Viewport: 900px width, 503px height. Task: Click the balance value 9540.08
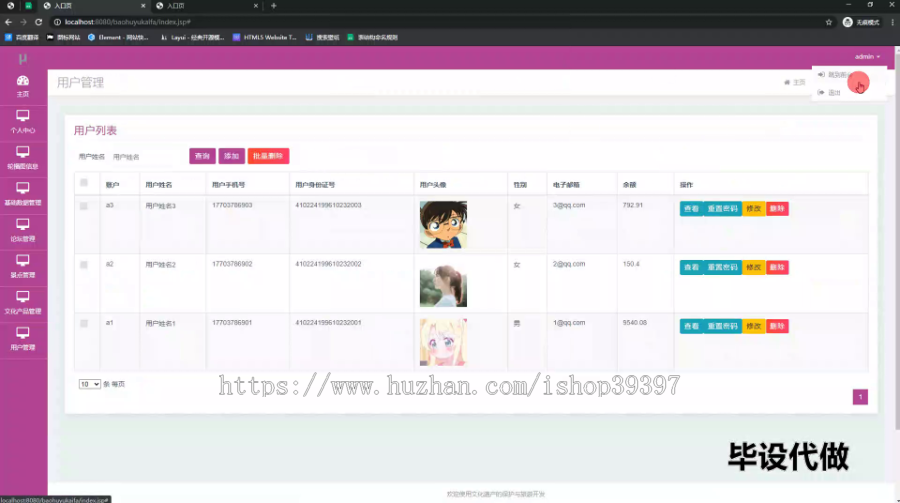634,323
